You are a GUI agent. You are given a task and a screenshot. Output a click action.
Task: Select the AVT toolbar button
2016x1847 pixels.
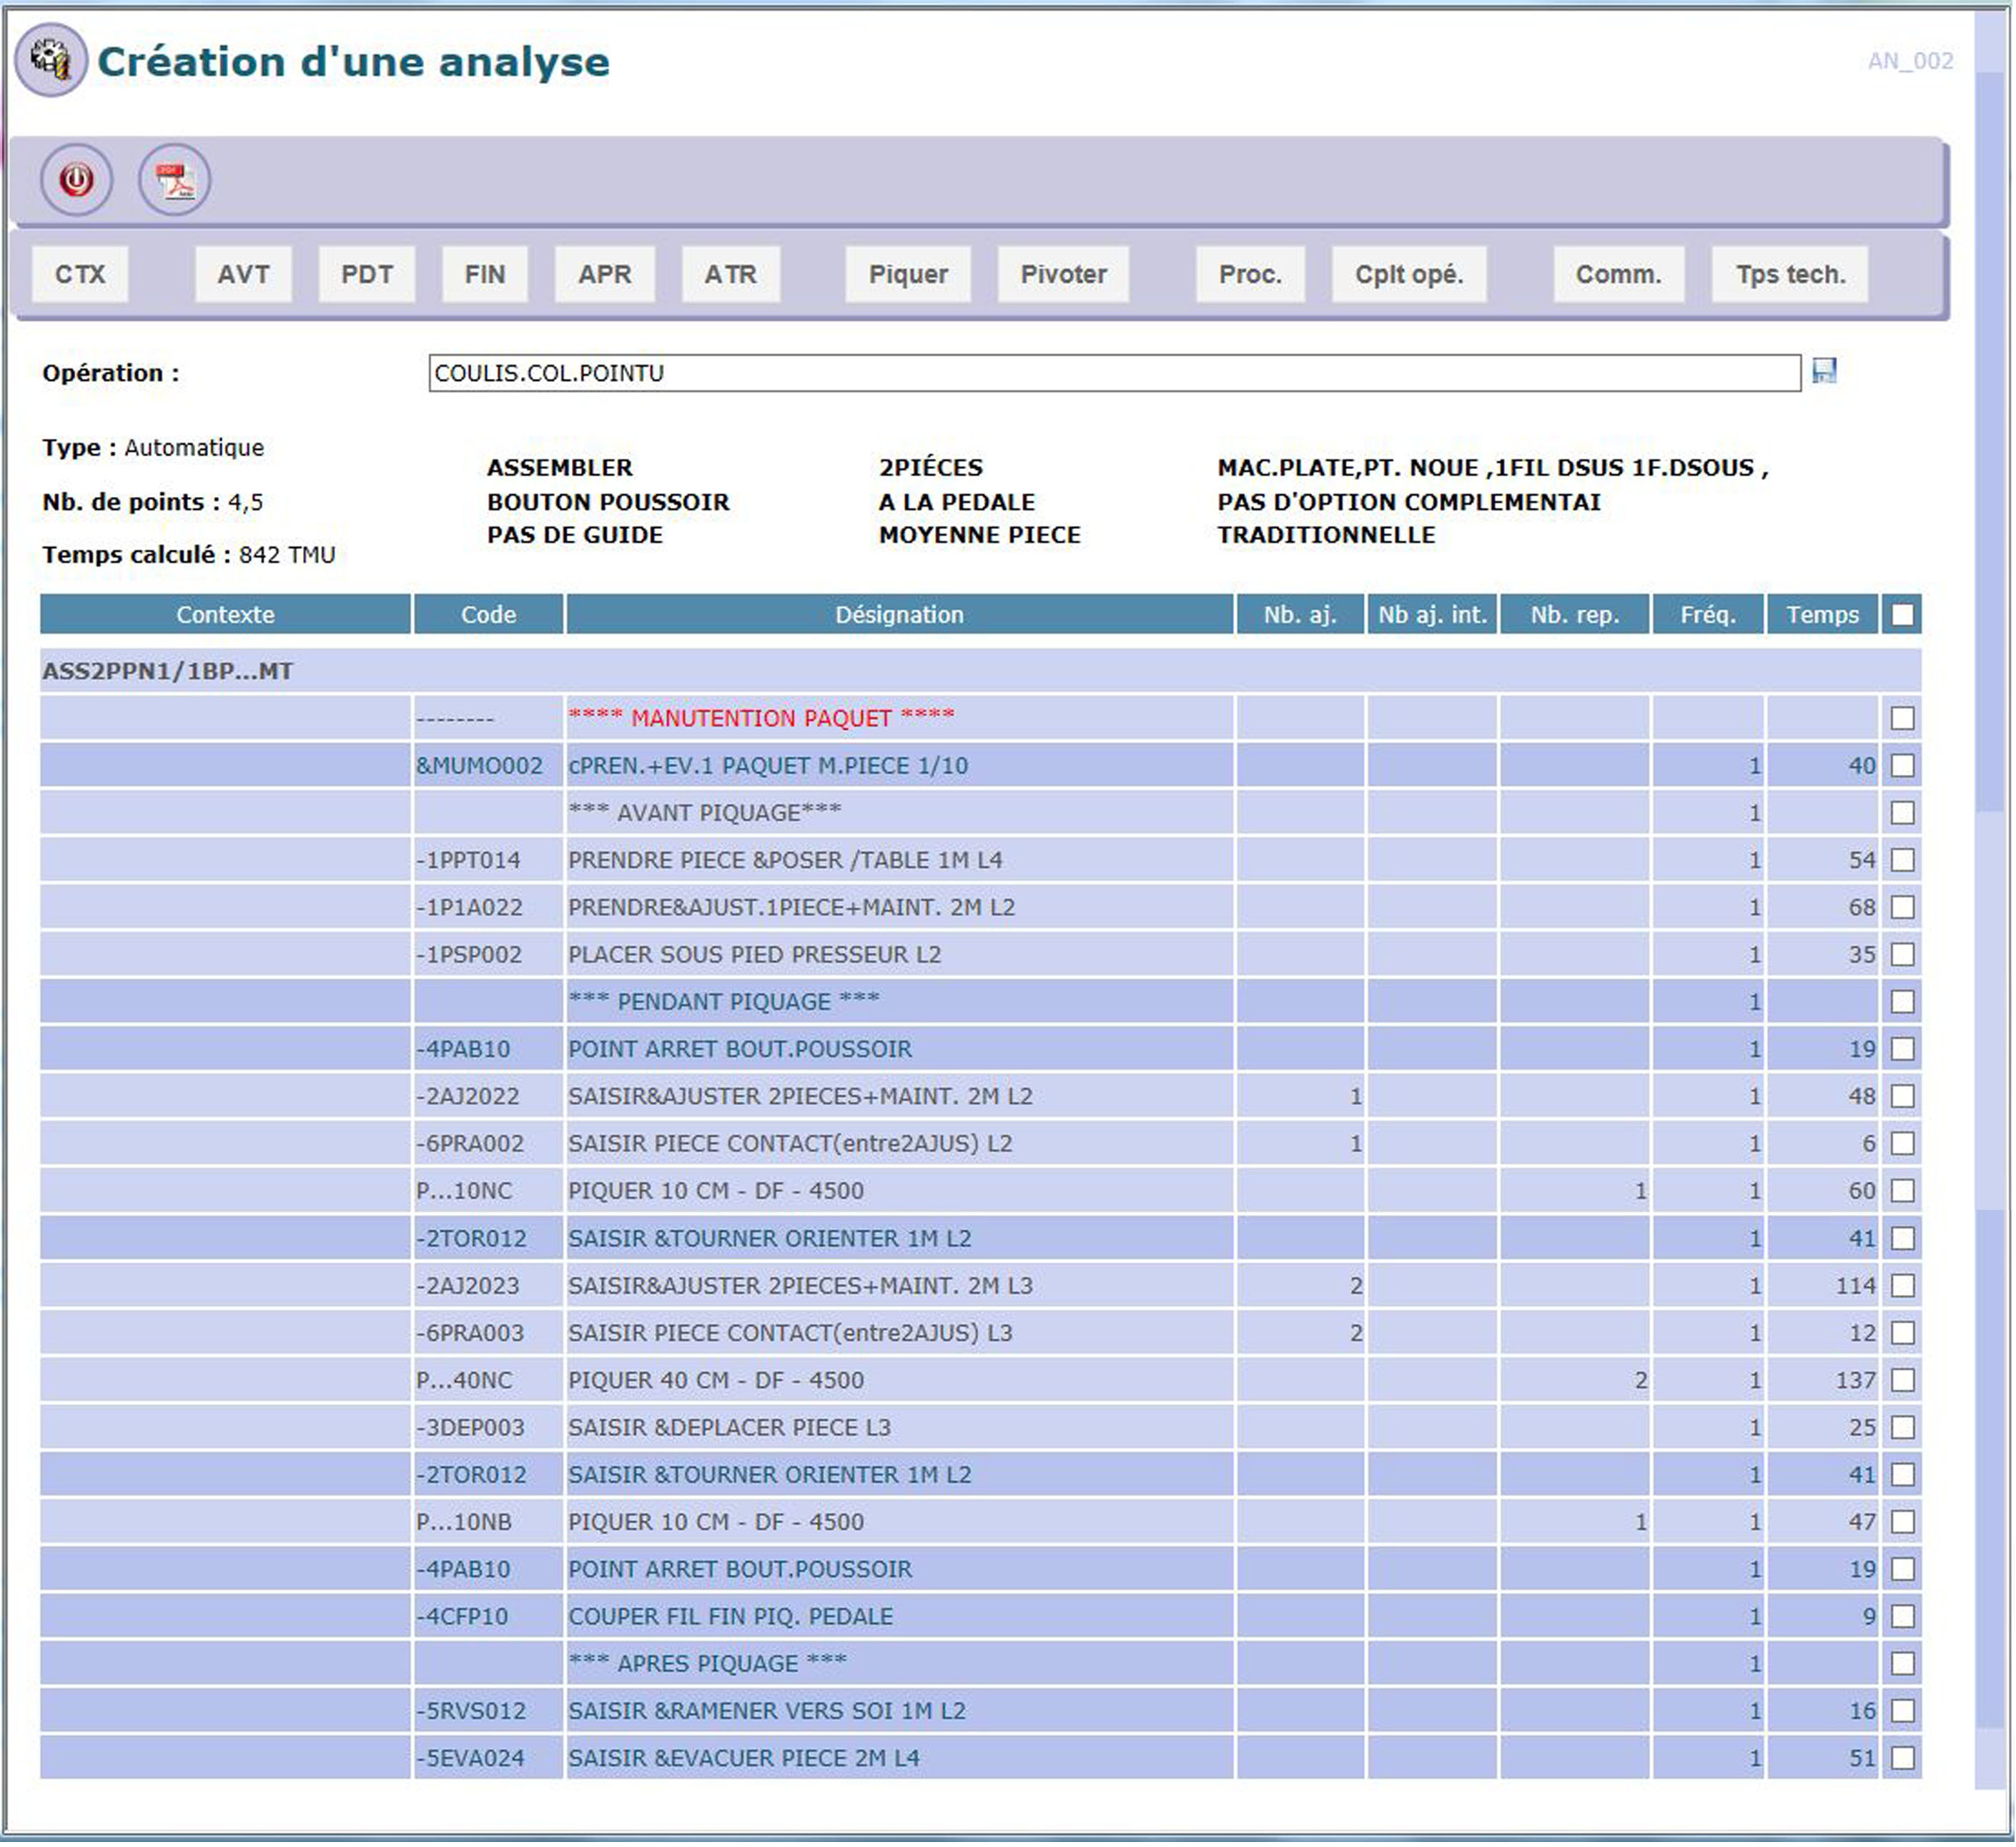click(x=243, y=275)
